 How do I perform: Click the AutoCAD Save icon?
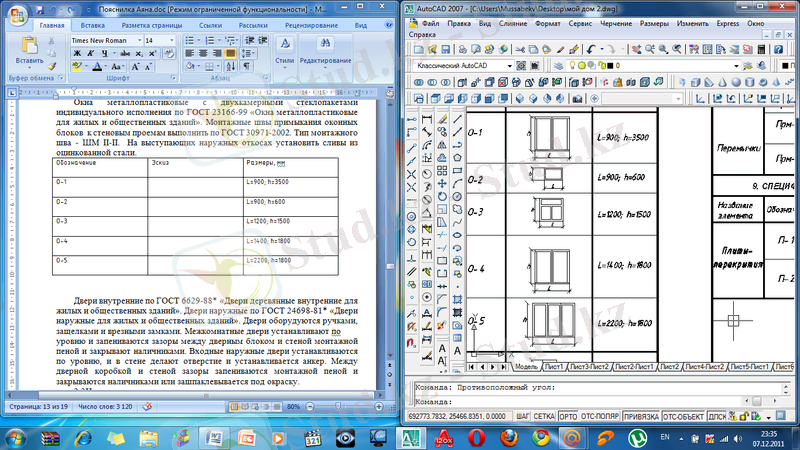pos(446,48)
